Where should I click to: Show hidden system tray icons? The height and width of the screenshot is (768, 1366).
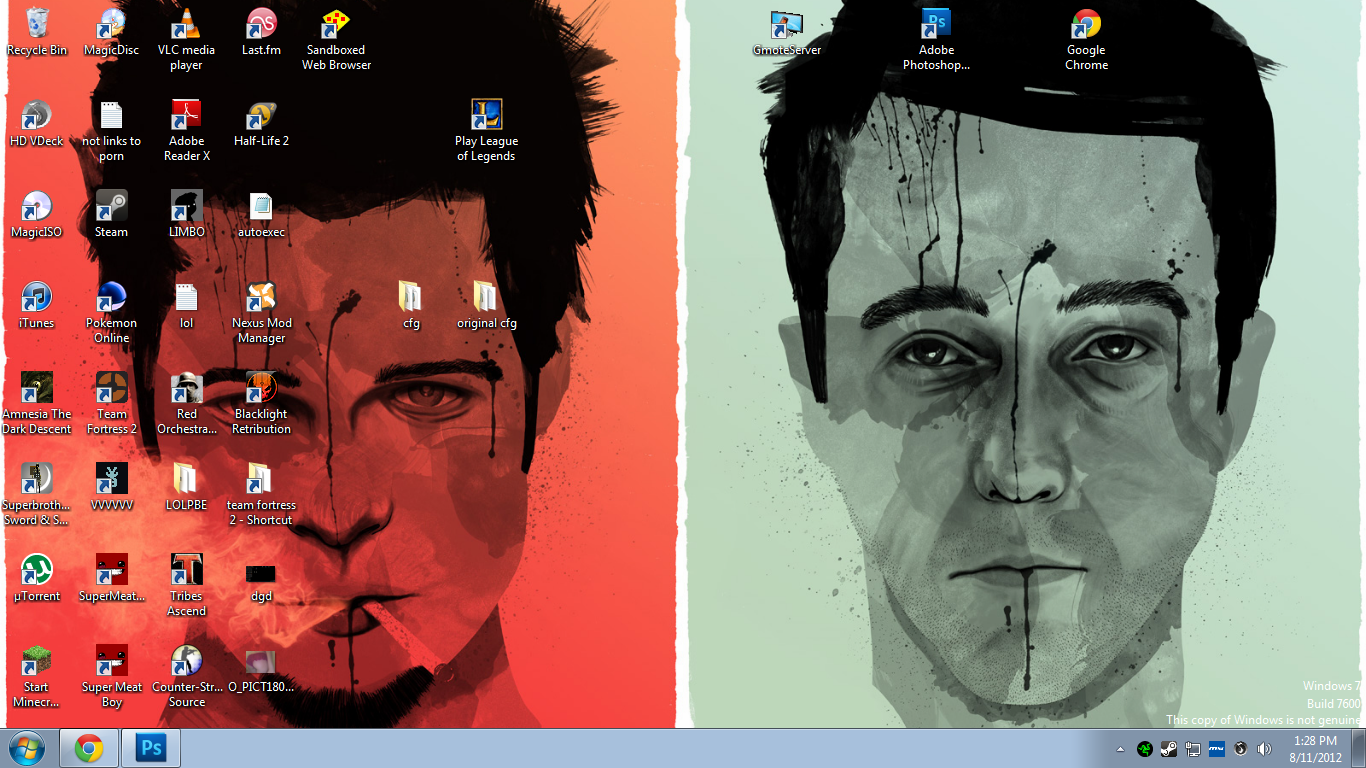[x=1120, y=749]
